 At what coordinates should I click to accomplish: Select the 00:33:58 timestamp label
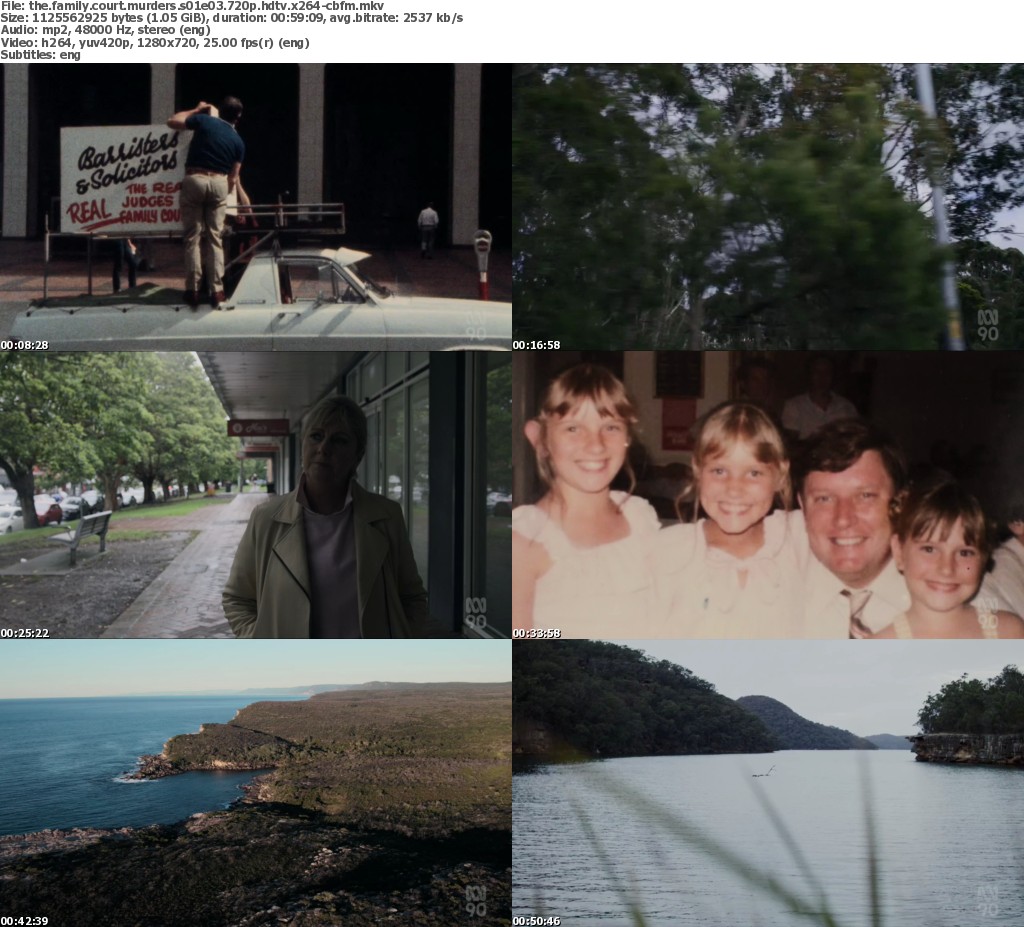(537, 633)
